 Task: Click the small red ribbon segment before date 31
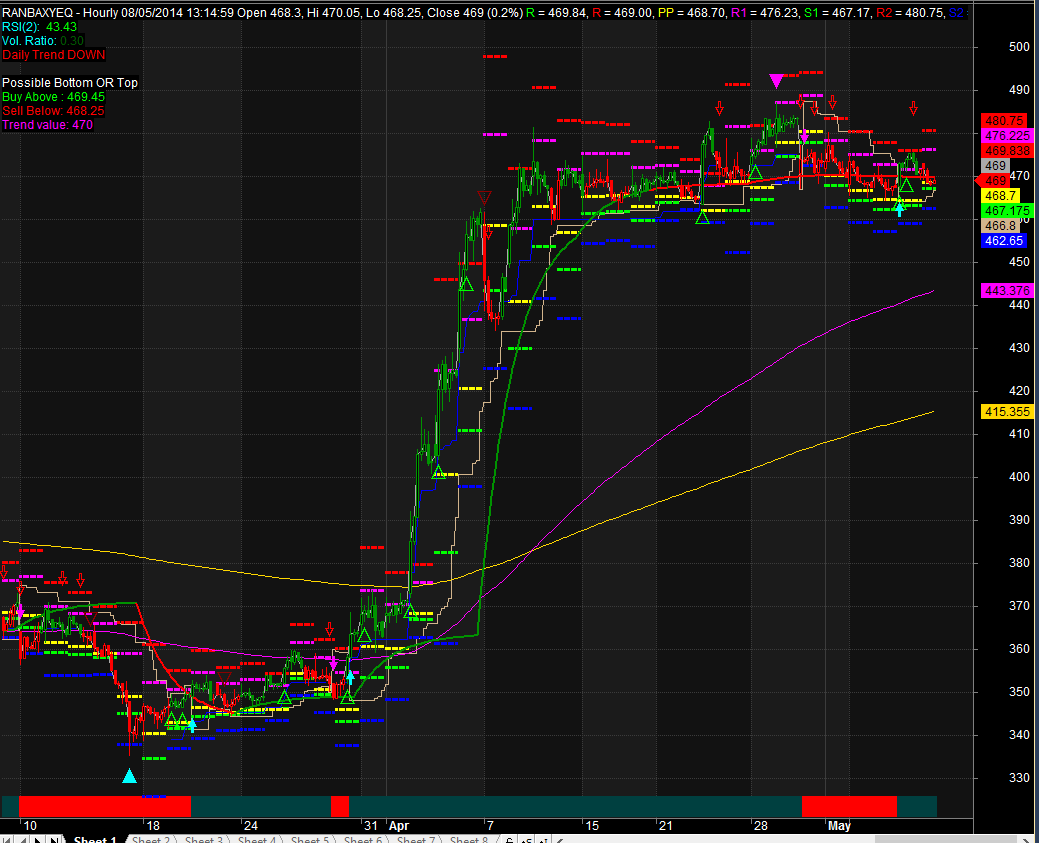click(x=339, y=807)
